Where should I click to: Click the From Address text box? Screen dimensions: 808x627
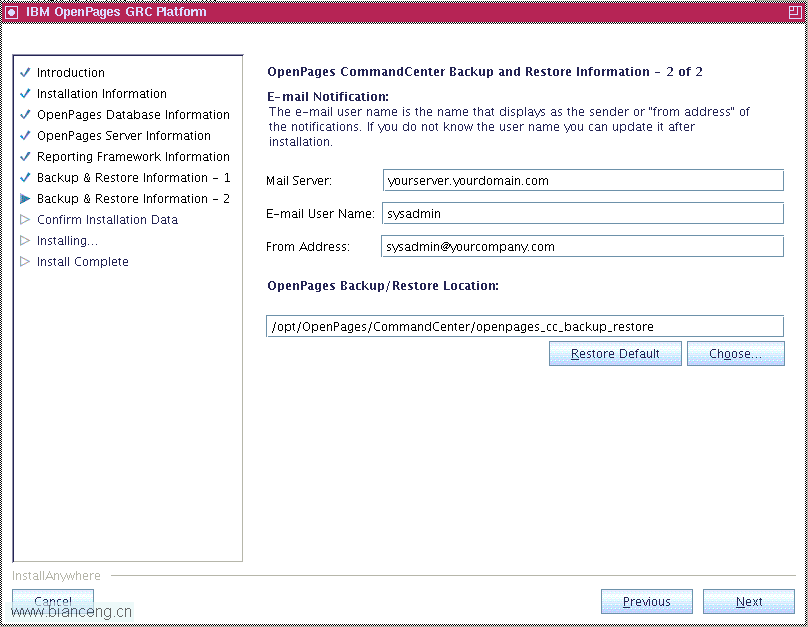coord(582,246)
